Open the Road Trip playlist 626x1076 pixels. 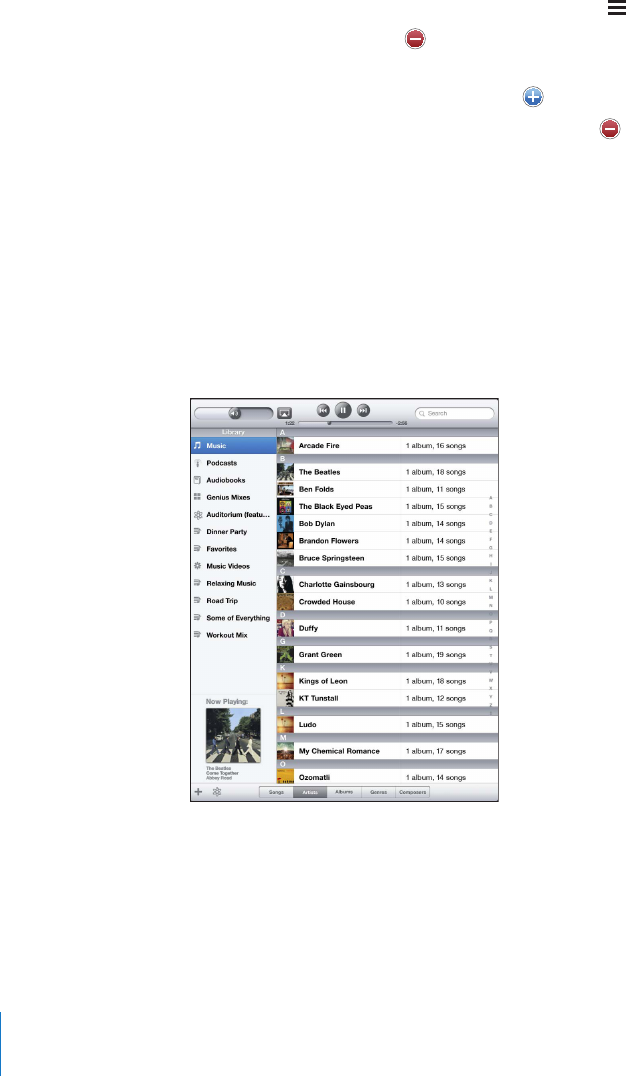coord(233,600)
